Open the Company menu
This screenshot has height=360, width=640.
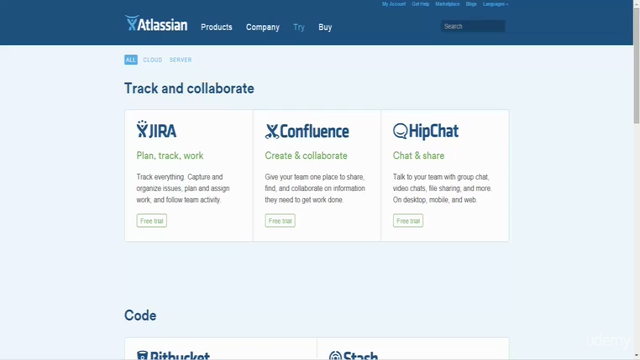tap(262, 27)
